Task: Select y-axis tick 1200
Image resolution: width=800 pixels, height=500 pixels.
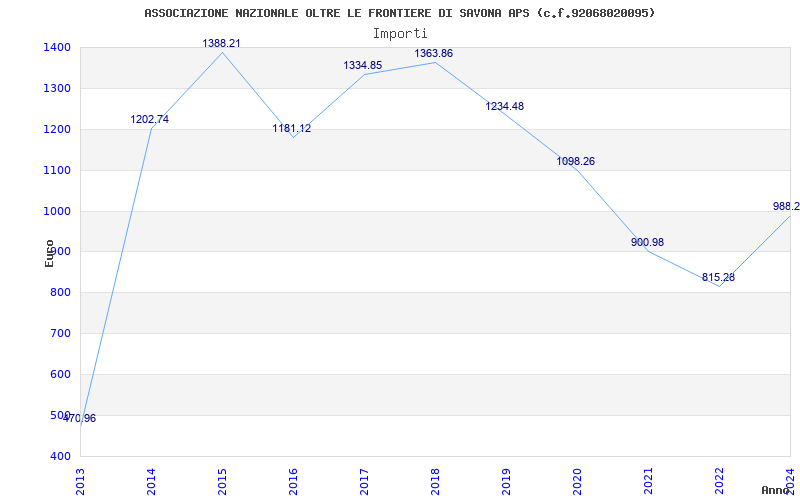Action: click(58, 130)
